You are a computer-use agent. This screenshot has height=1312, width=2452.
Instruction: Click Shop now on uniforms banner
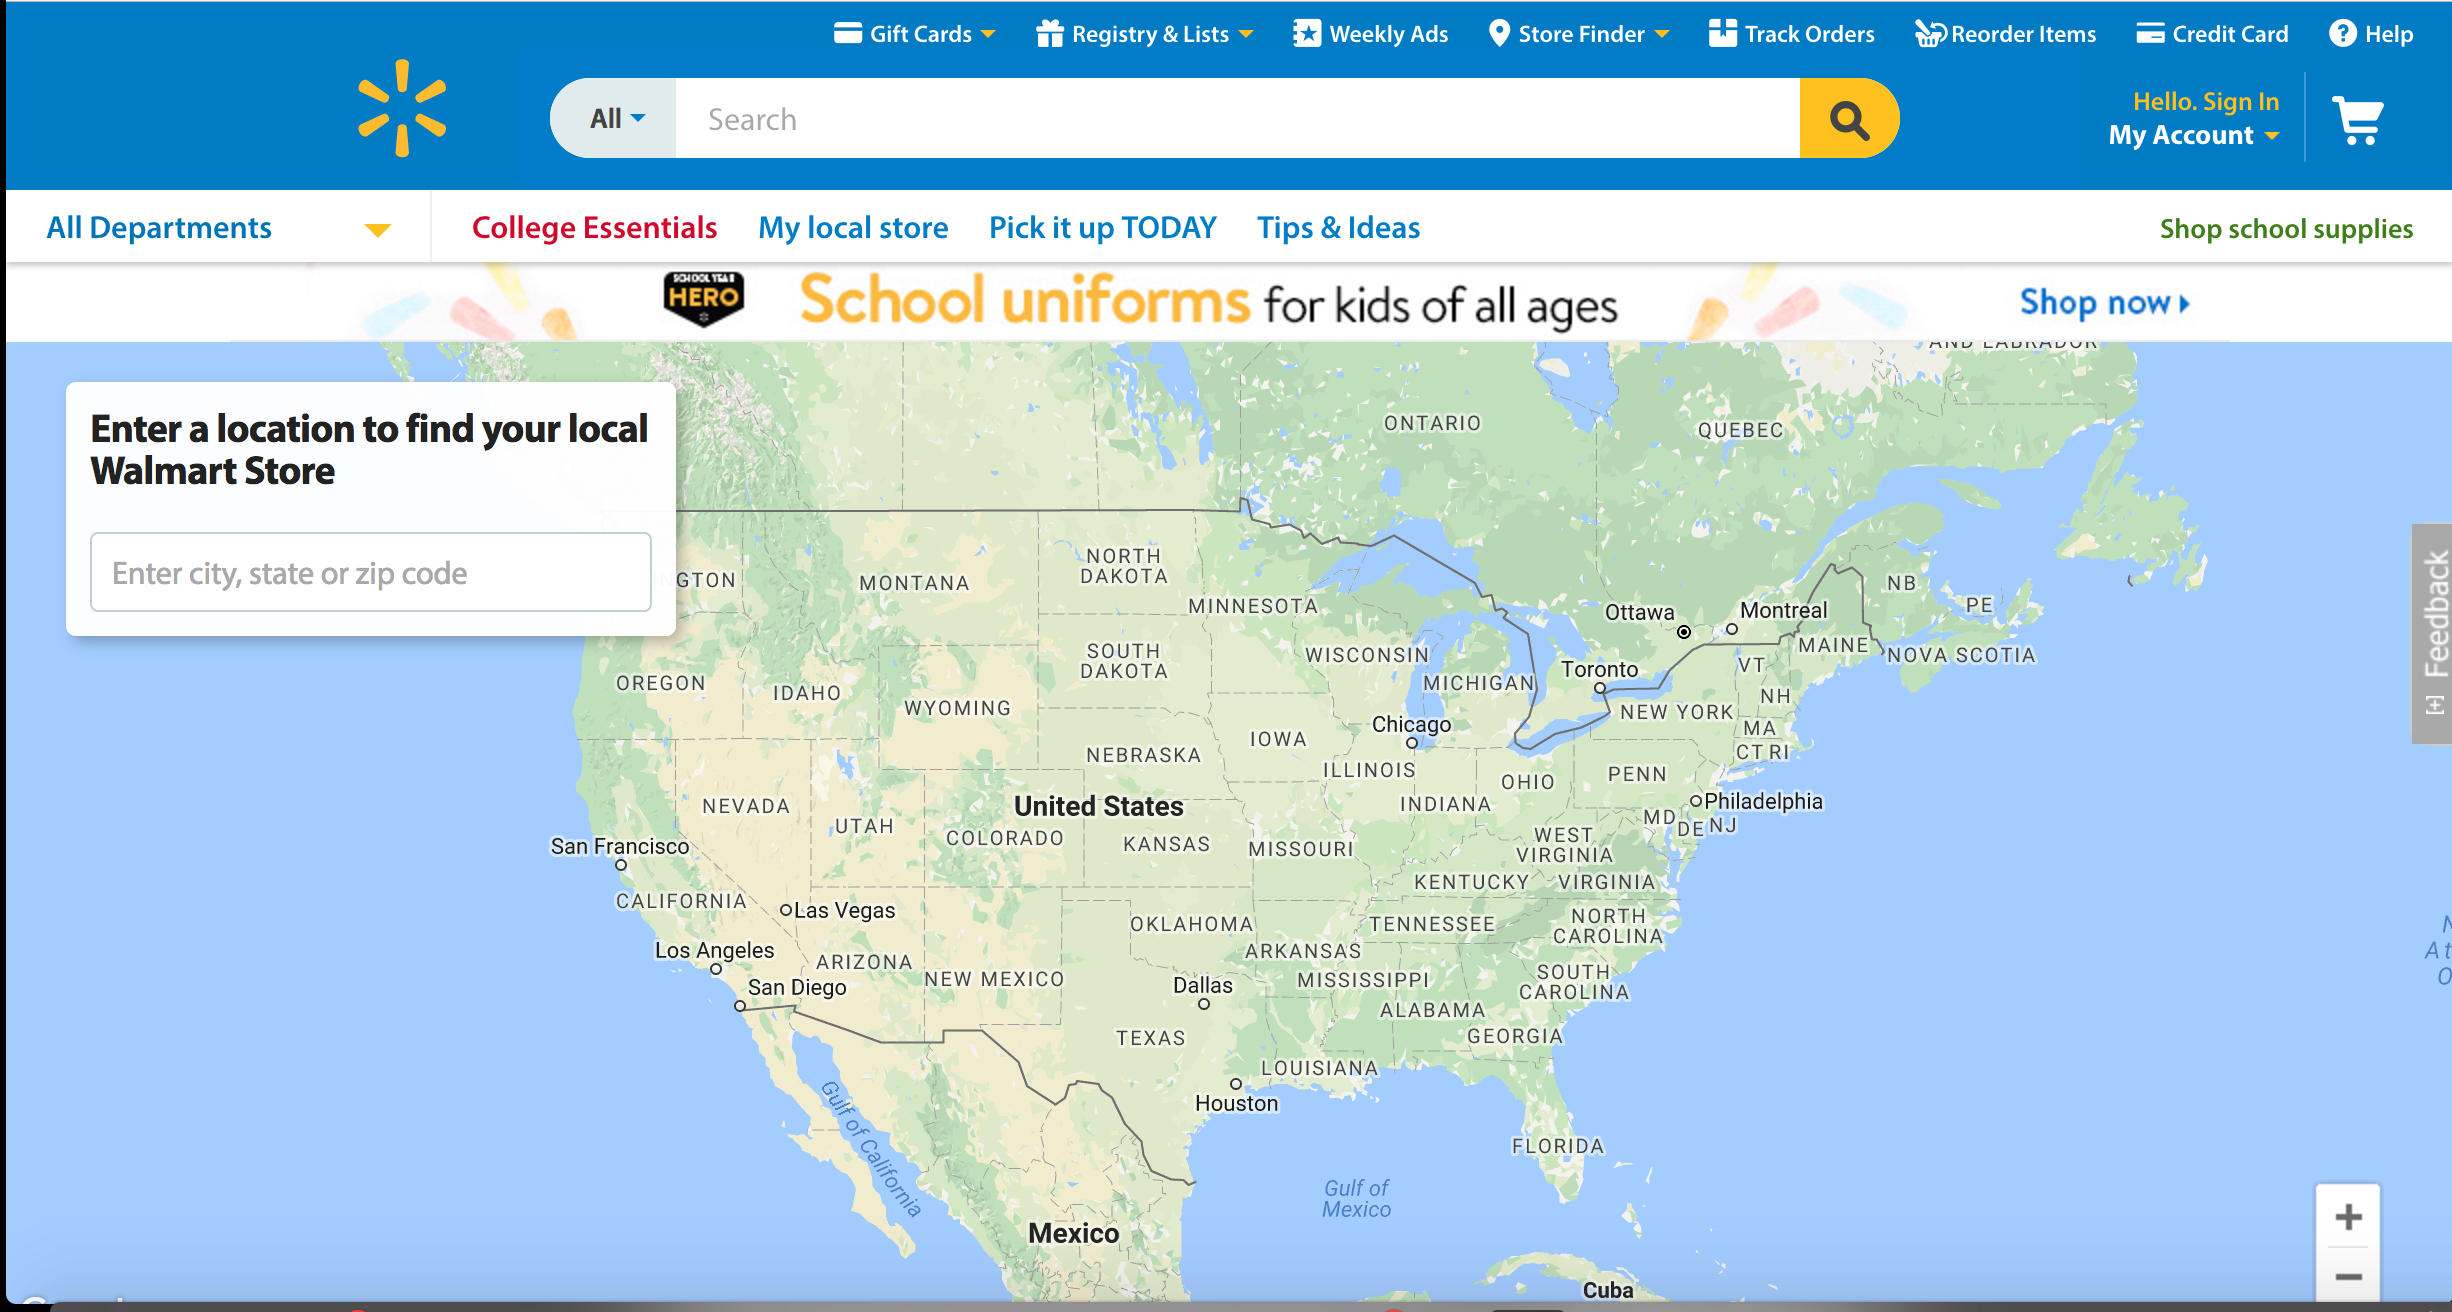click(2104, 302)
